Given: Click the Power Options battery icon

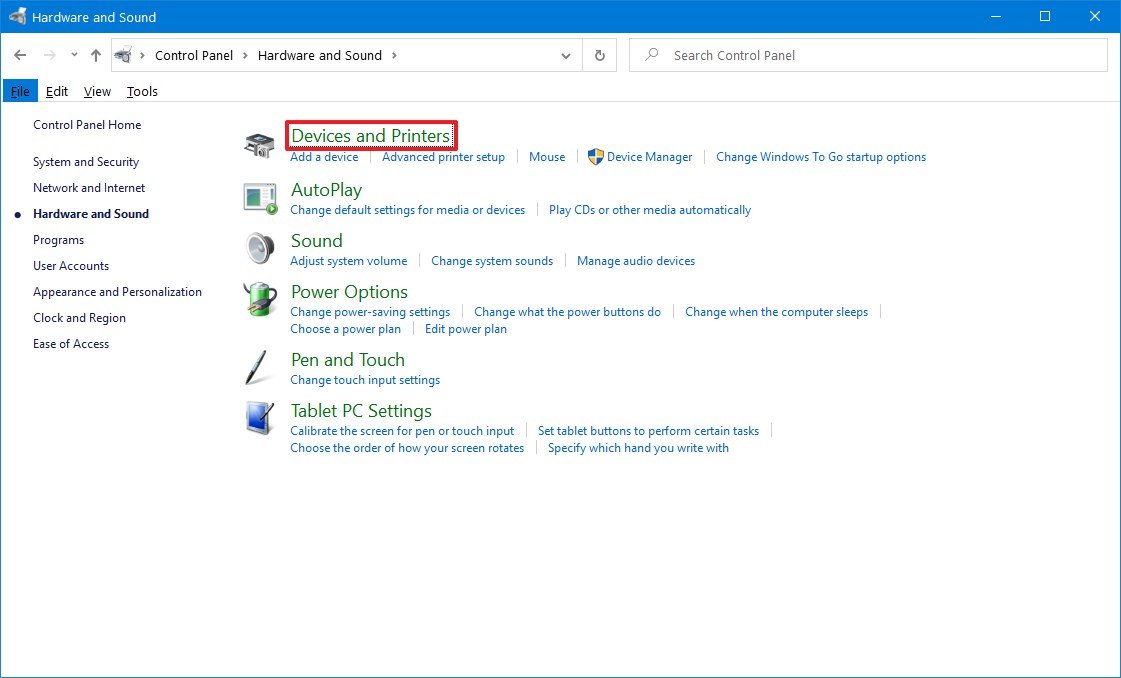Looking at the screenshot, I should point(259,298).
